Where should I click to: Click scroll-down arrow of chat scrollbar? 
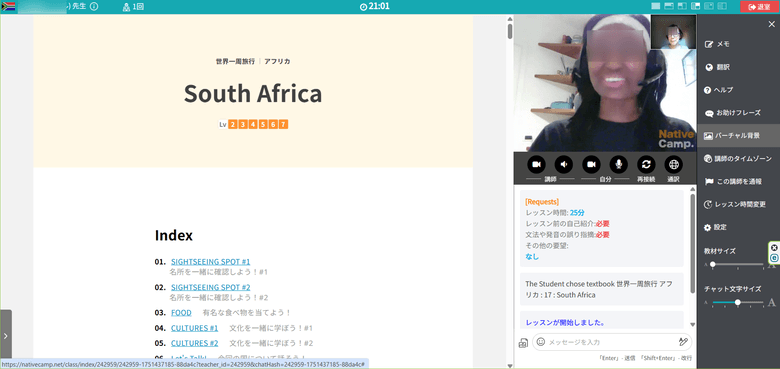692,325
